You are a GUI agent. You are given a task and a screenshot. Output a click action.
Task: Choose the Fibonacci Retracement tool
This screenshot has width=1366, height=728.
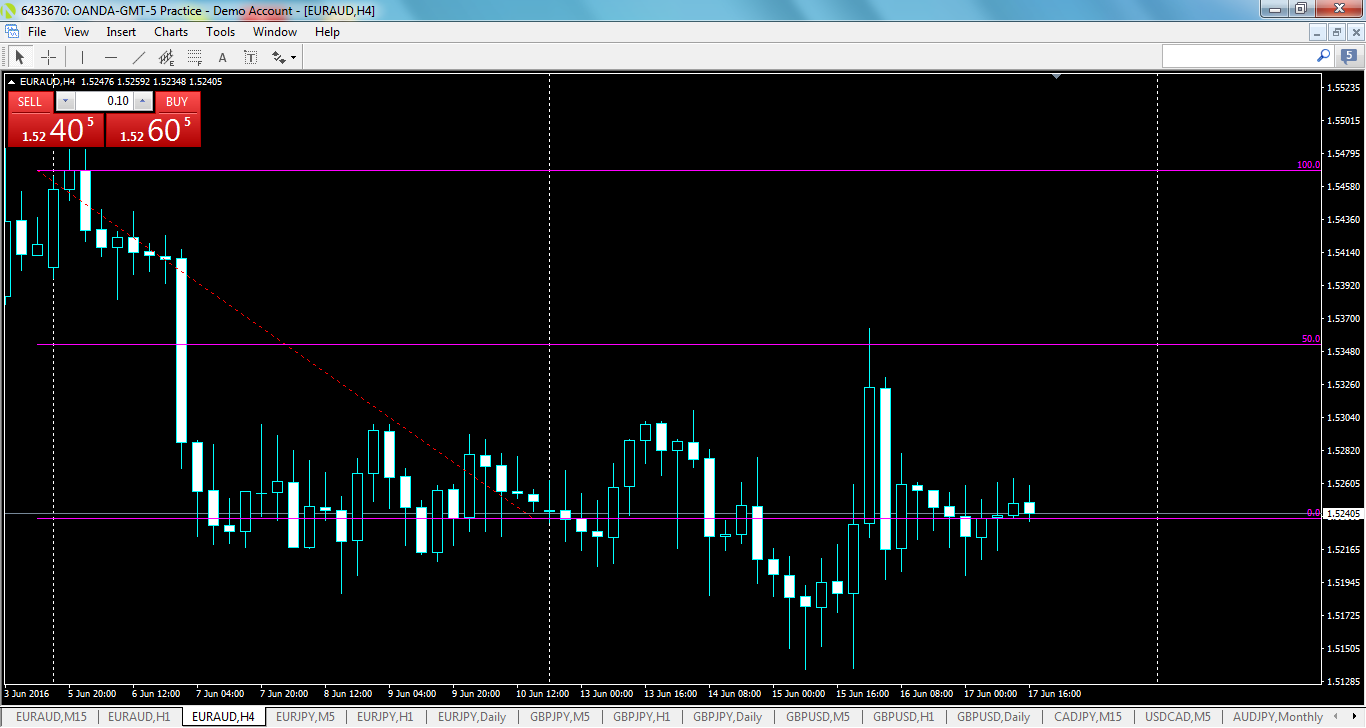(x=194, y=57)
